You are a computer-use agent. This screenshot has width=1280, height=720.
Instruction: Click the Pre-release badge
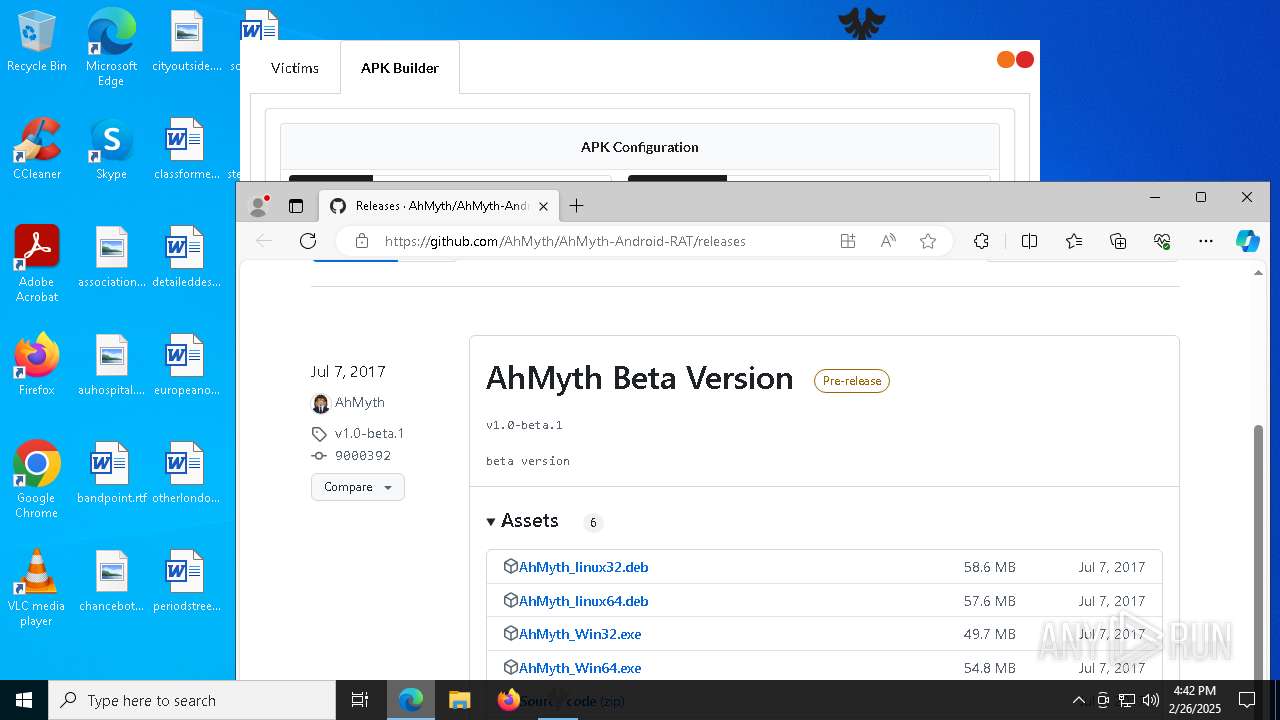(852, 381)
